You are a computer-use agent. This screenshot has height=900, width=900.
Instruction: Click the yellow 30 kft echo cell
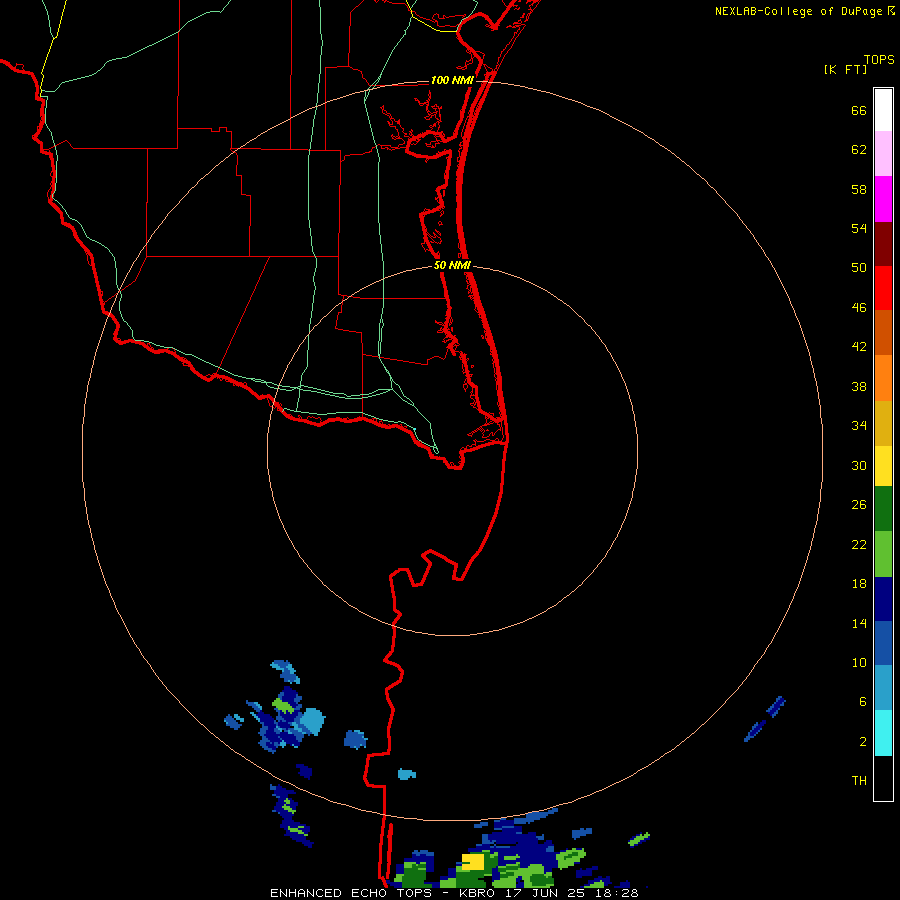tap(473, 862)
